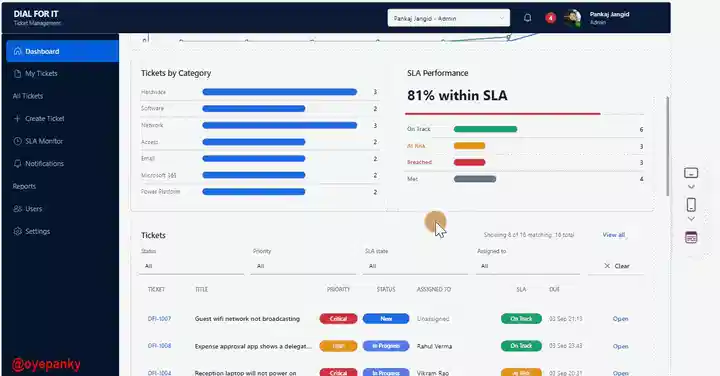Image resolution: width=720 pixels, height=376 pixels.
Task: Click Software category bar
Action: (x=253, y=108)
